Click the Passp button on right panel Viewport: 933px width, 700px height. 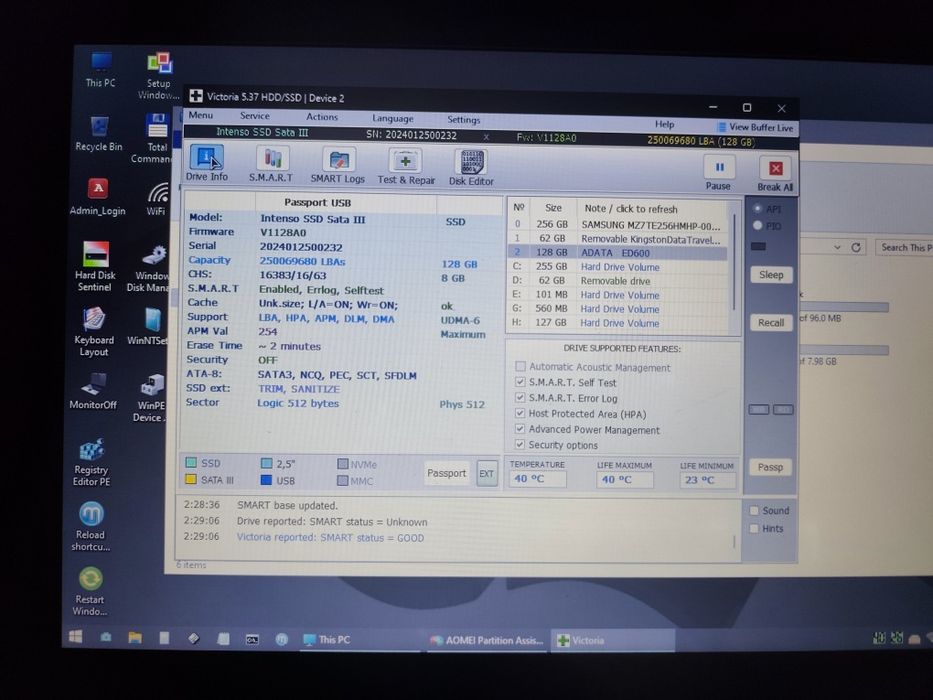[x=771, y=467]
